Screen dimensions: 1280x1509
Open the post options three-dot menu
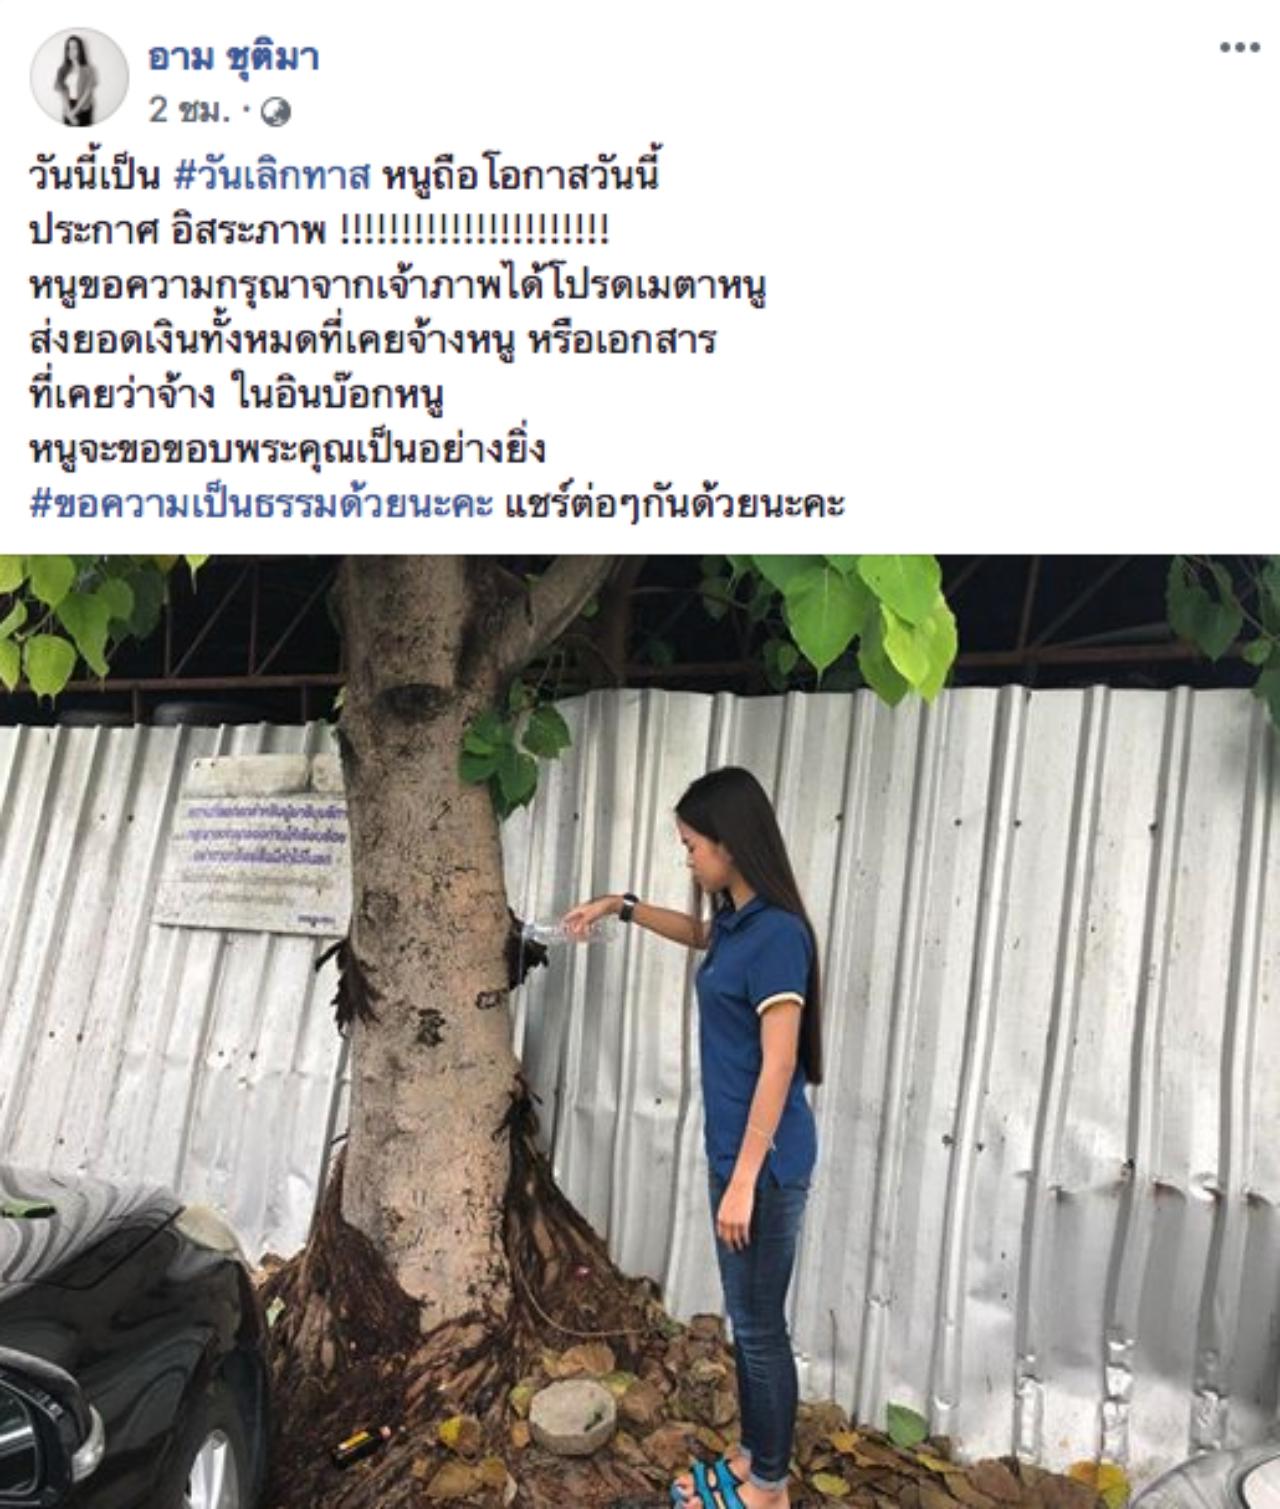coord(1238,48)
